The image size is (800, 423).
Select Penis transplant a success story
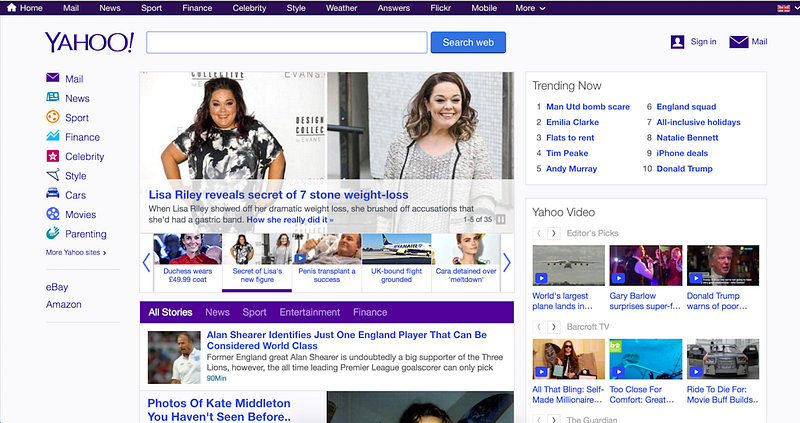pyautogui.click(x=327, y=262)
